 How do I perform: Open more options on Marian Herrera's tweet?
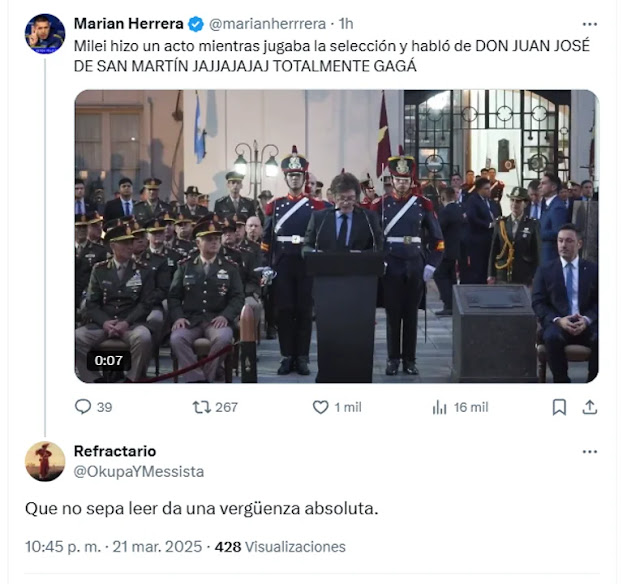coord(590,24)
